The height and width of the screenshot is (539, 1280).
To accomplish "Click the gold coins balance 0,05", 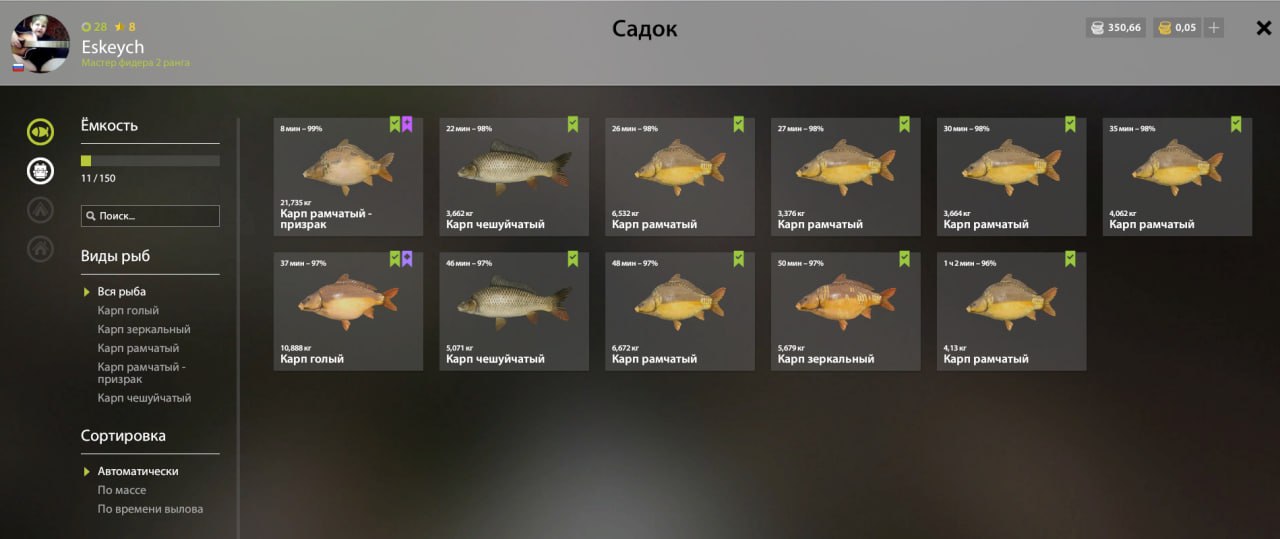I will 1177,28.
